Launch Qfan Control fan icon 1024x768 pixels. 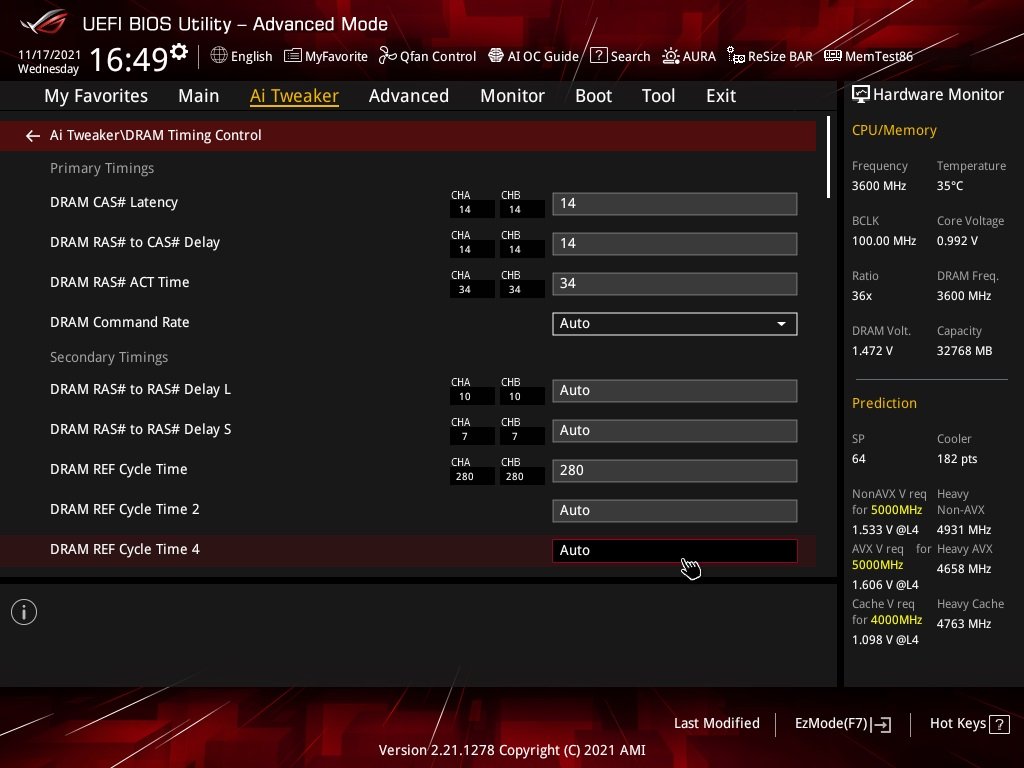[387, 56]
